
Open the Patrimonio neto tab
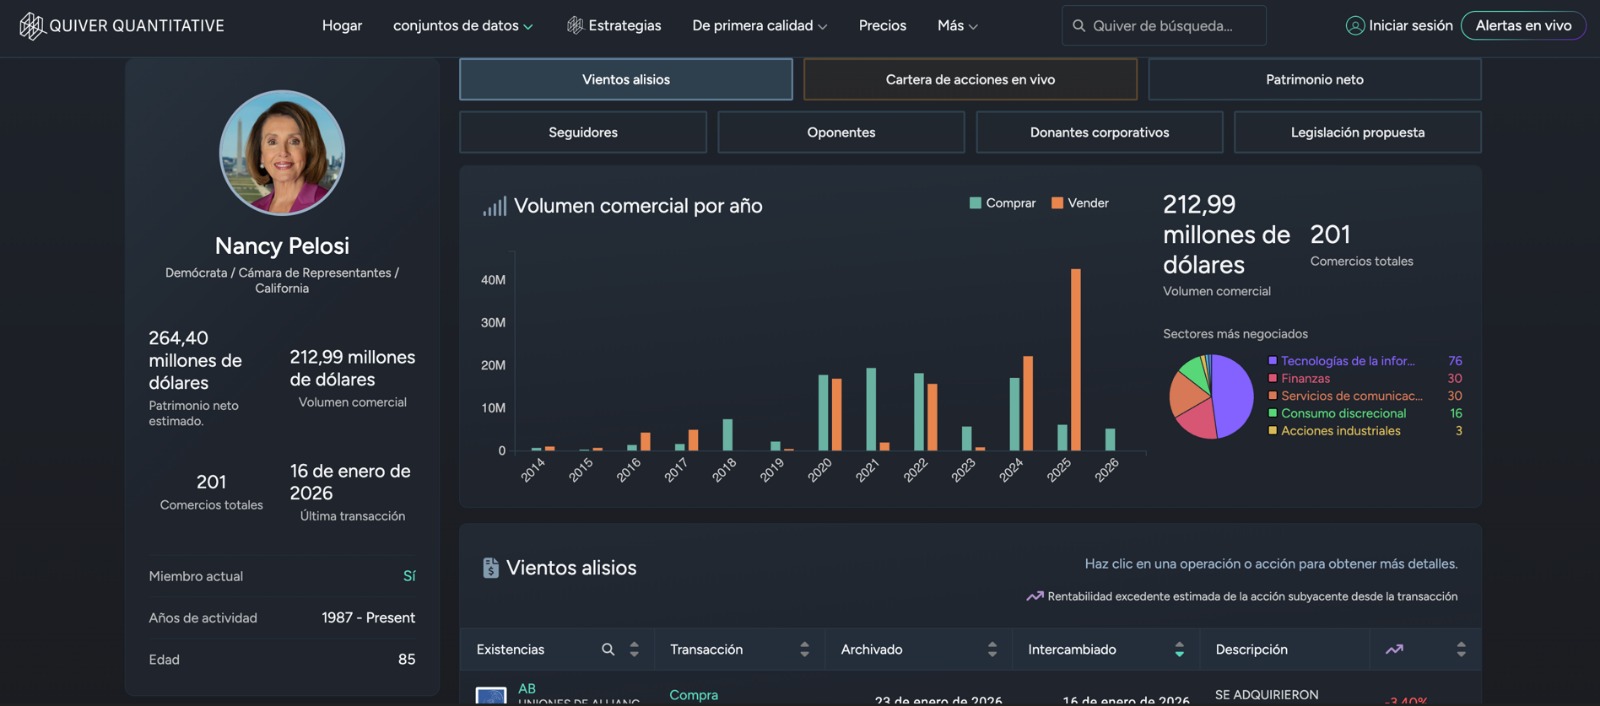1314,80
